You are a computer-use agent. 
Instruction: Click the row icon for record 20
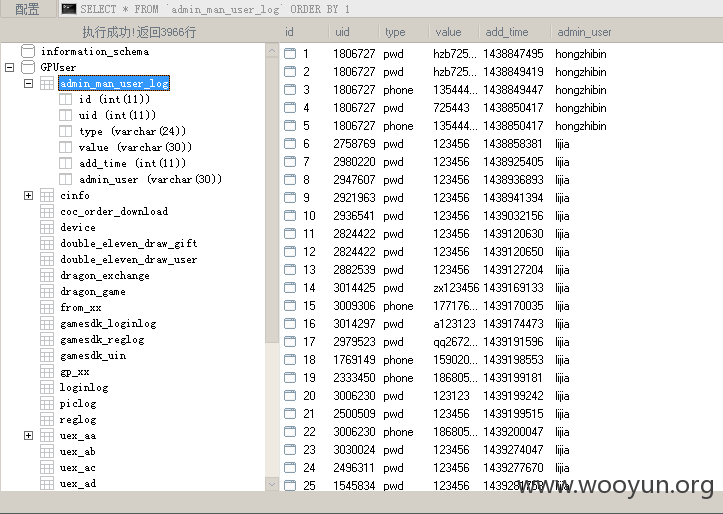click(x=290, y=396)
